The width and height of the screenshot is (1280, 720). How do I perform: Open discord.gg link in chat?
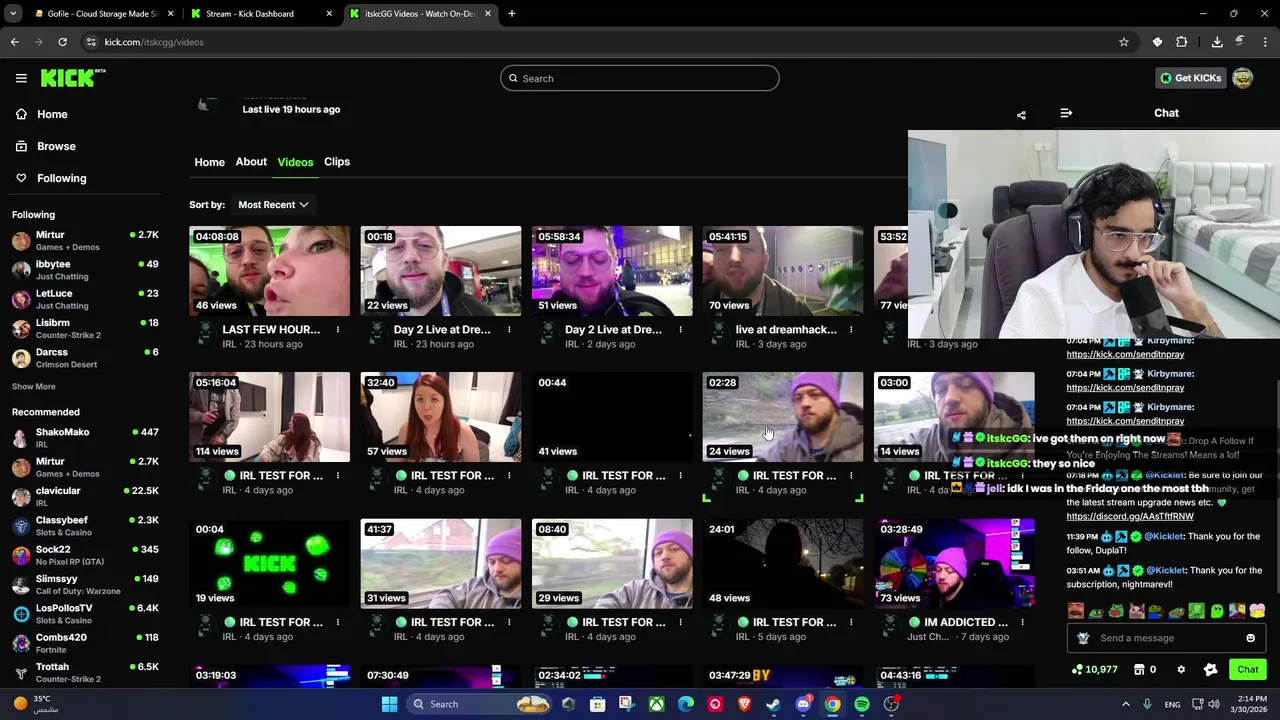(1130, 516)
